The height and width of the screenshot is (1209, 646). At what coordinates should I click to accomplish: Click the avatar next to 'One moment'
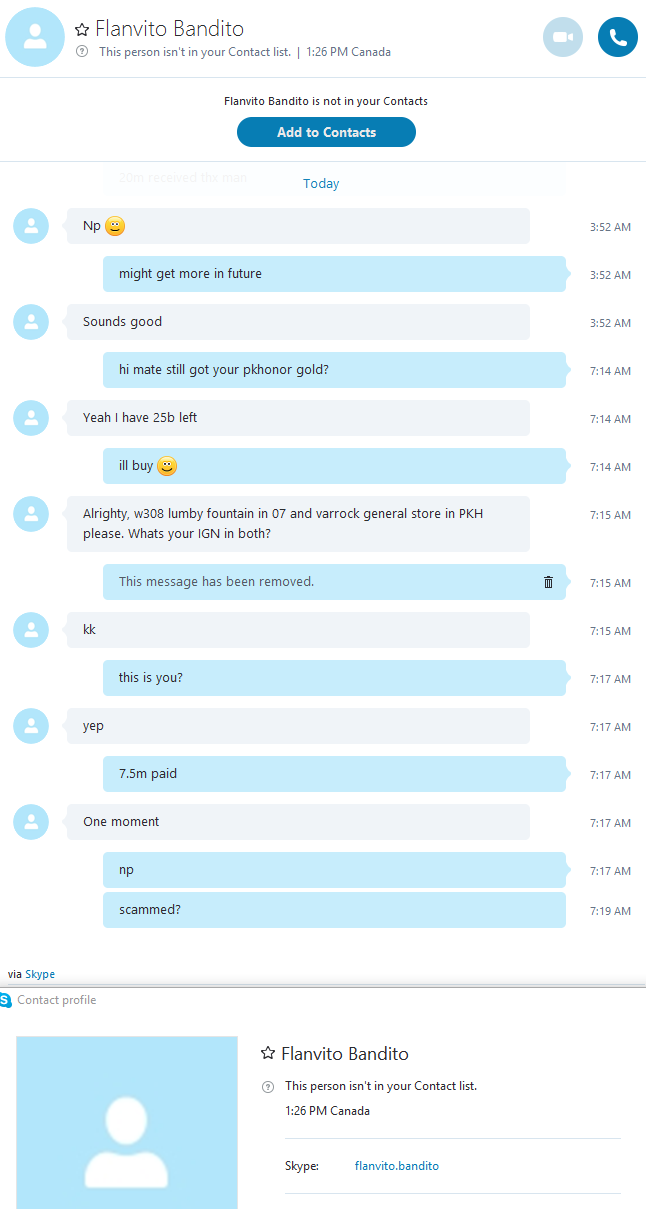31,822
